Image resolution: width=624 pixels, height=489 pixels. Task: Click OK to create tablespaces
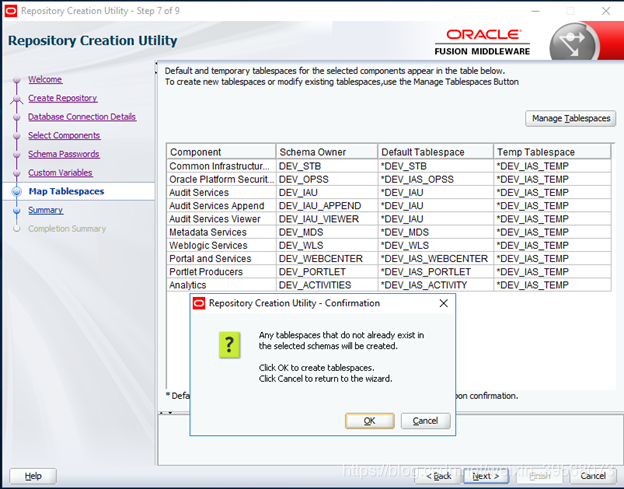[x=370, y=421]
